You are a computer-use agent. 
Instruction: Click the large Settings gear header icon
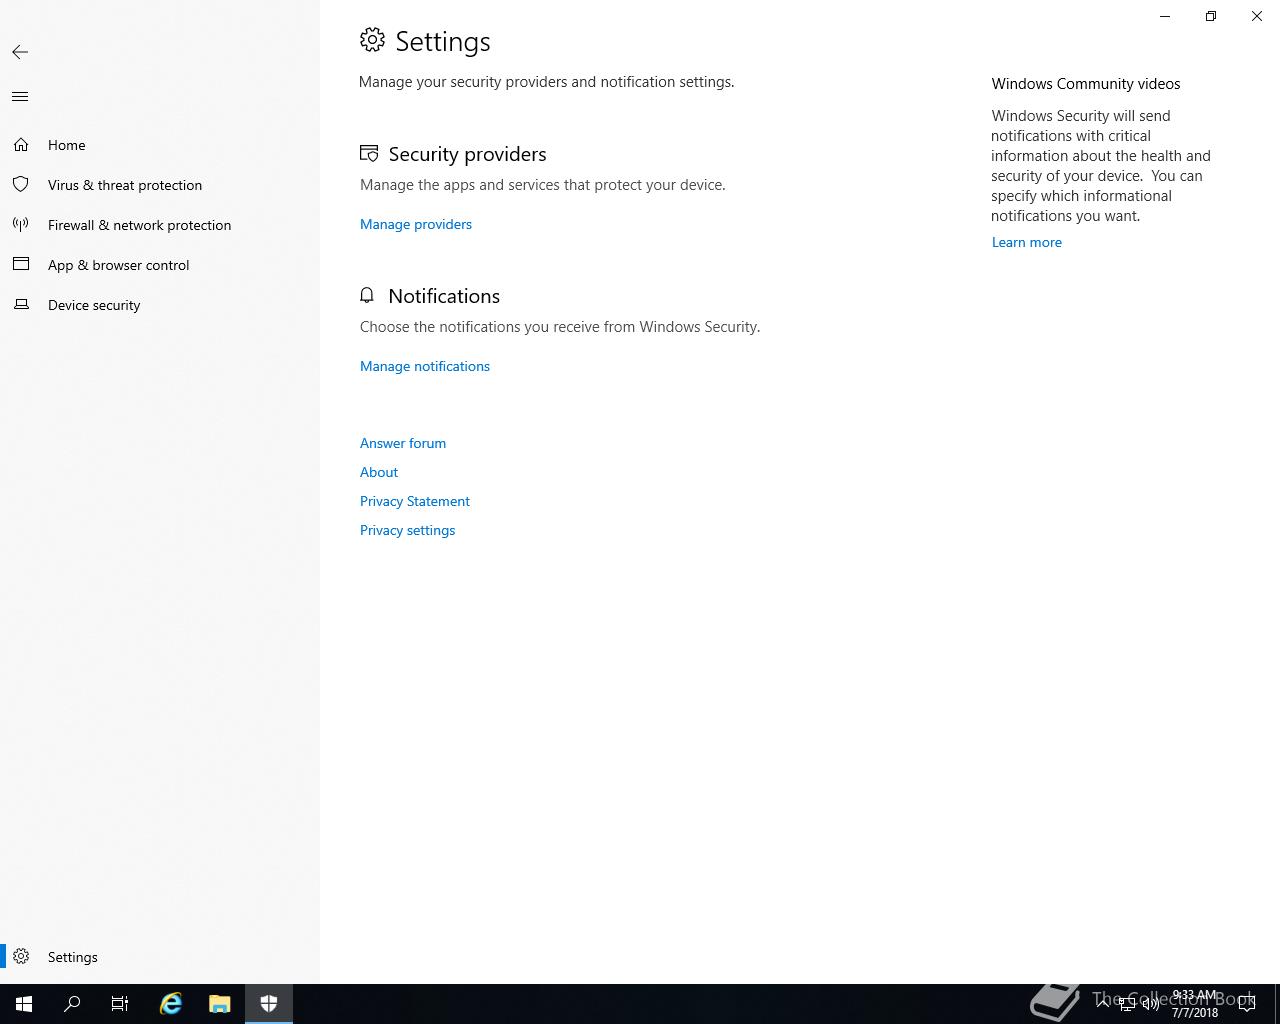[372, 40]
